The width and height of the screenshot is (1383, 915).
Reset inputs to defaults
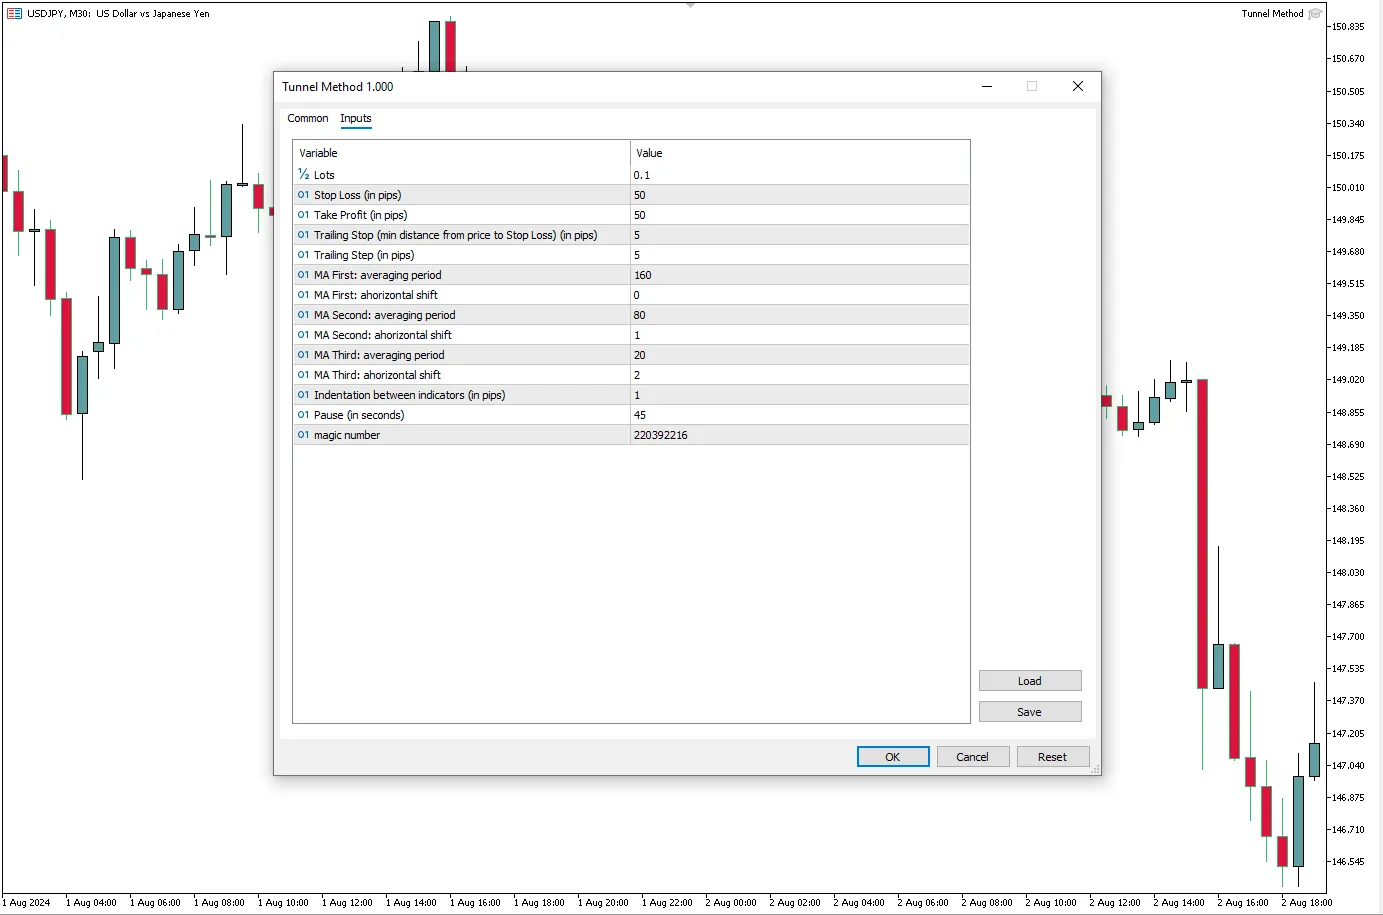[1053, 757]
